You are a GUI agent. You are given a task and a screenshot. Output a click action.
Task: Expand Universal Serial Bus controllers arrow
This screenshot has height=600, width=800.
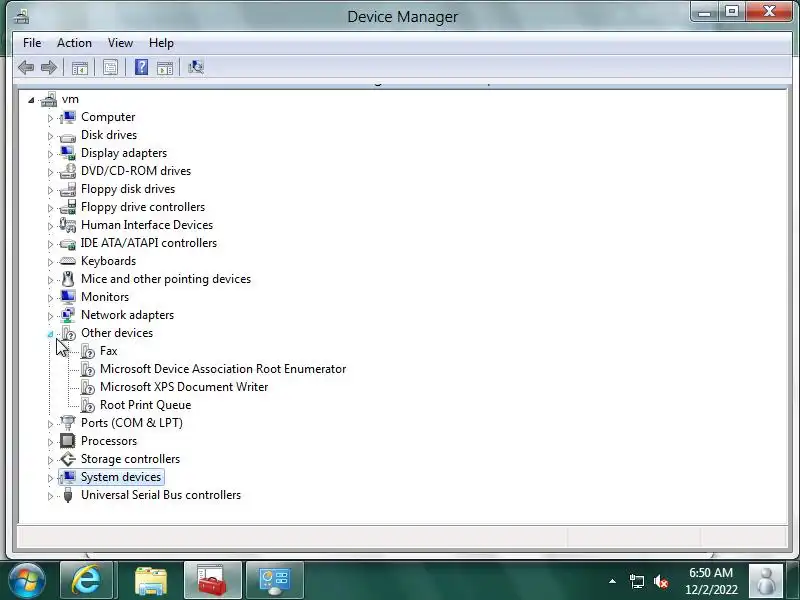coord(50,496)
